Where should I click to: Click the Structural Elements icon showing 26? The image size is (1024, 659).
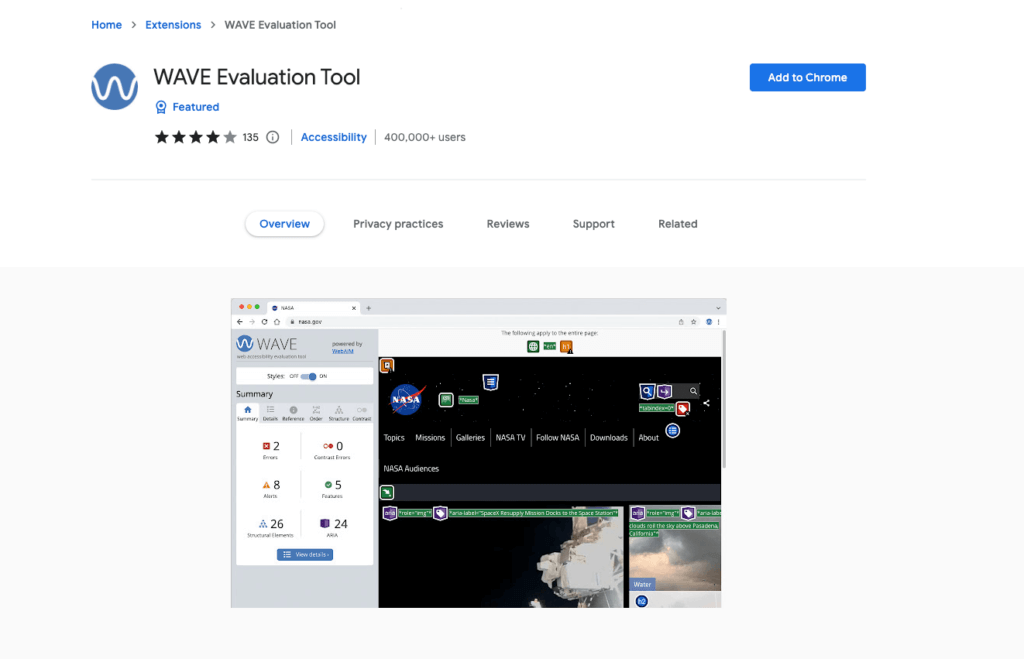coord(263,524)
